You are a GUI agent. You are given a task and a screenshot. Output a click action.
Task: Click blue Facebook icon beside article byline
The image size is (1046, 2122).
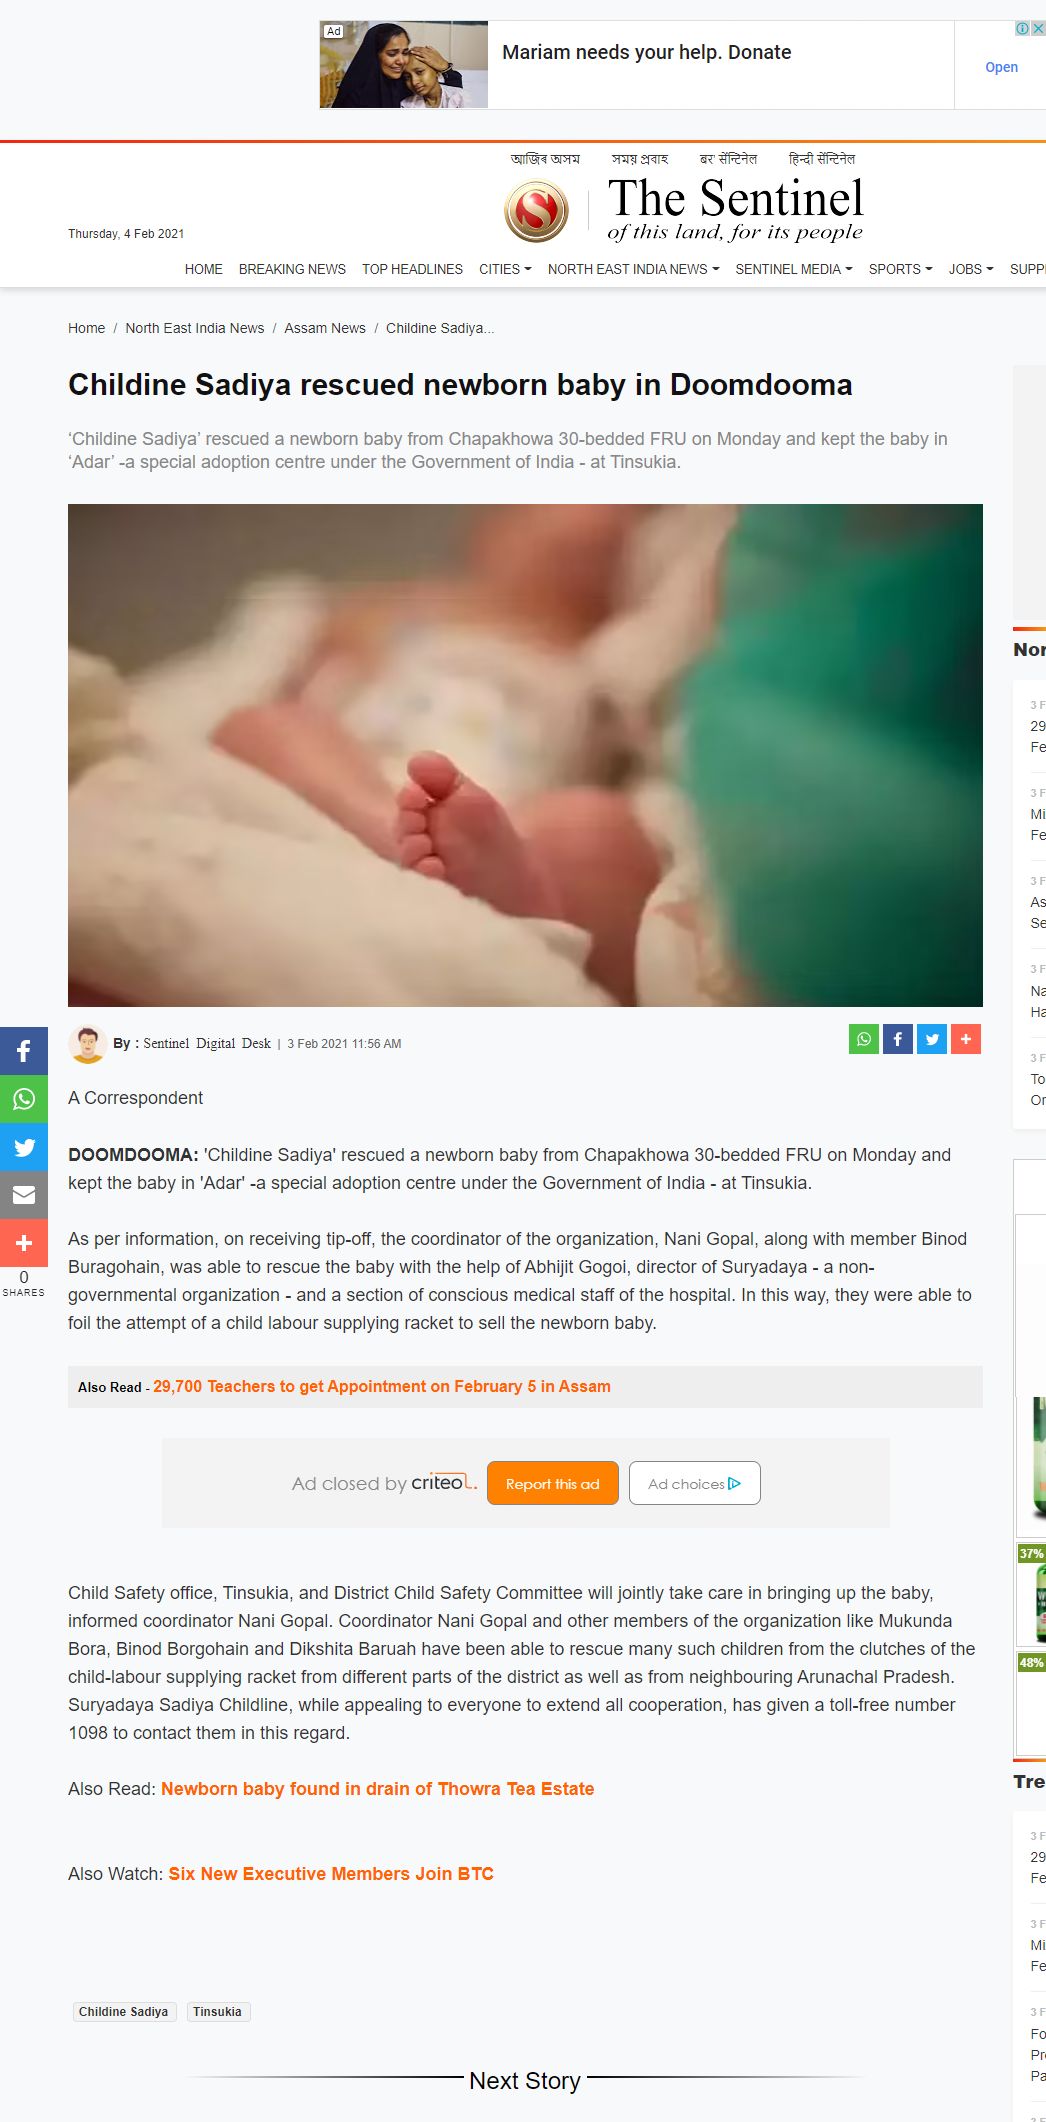pyautogui.click(x=898, y=1039)
